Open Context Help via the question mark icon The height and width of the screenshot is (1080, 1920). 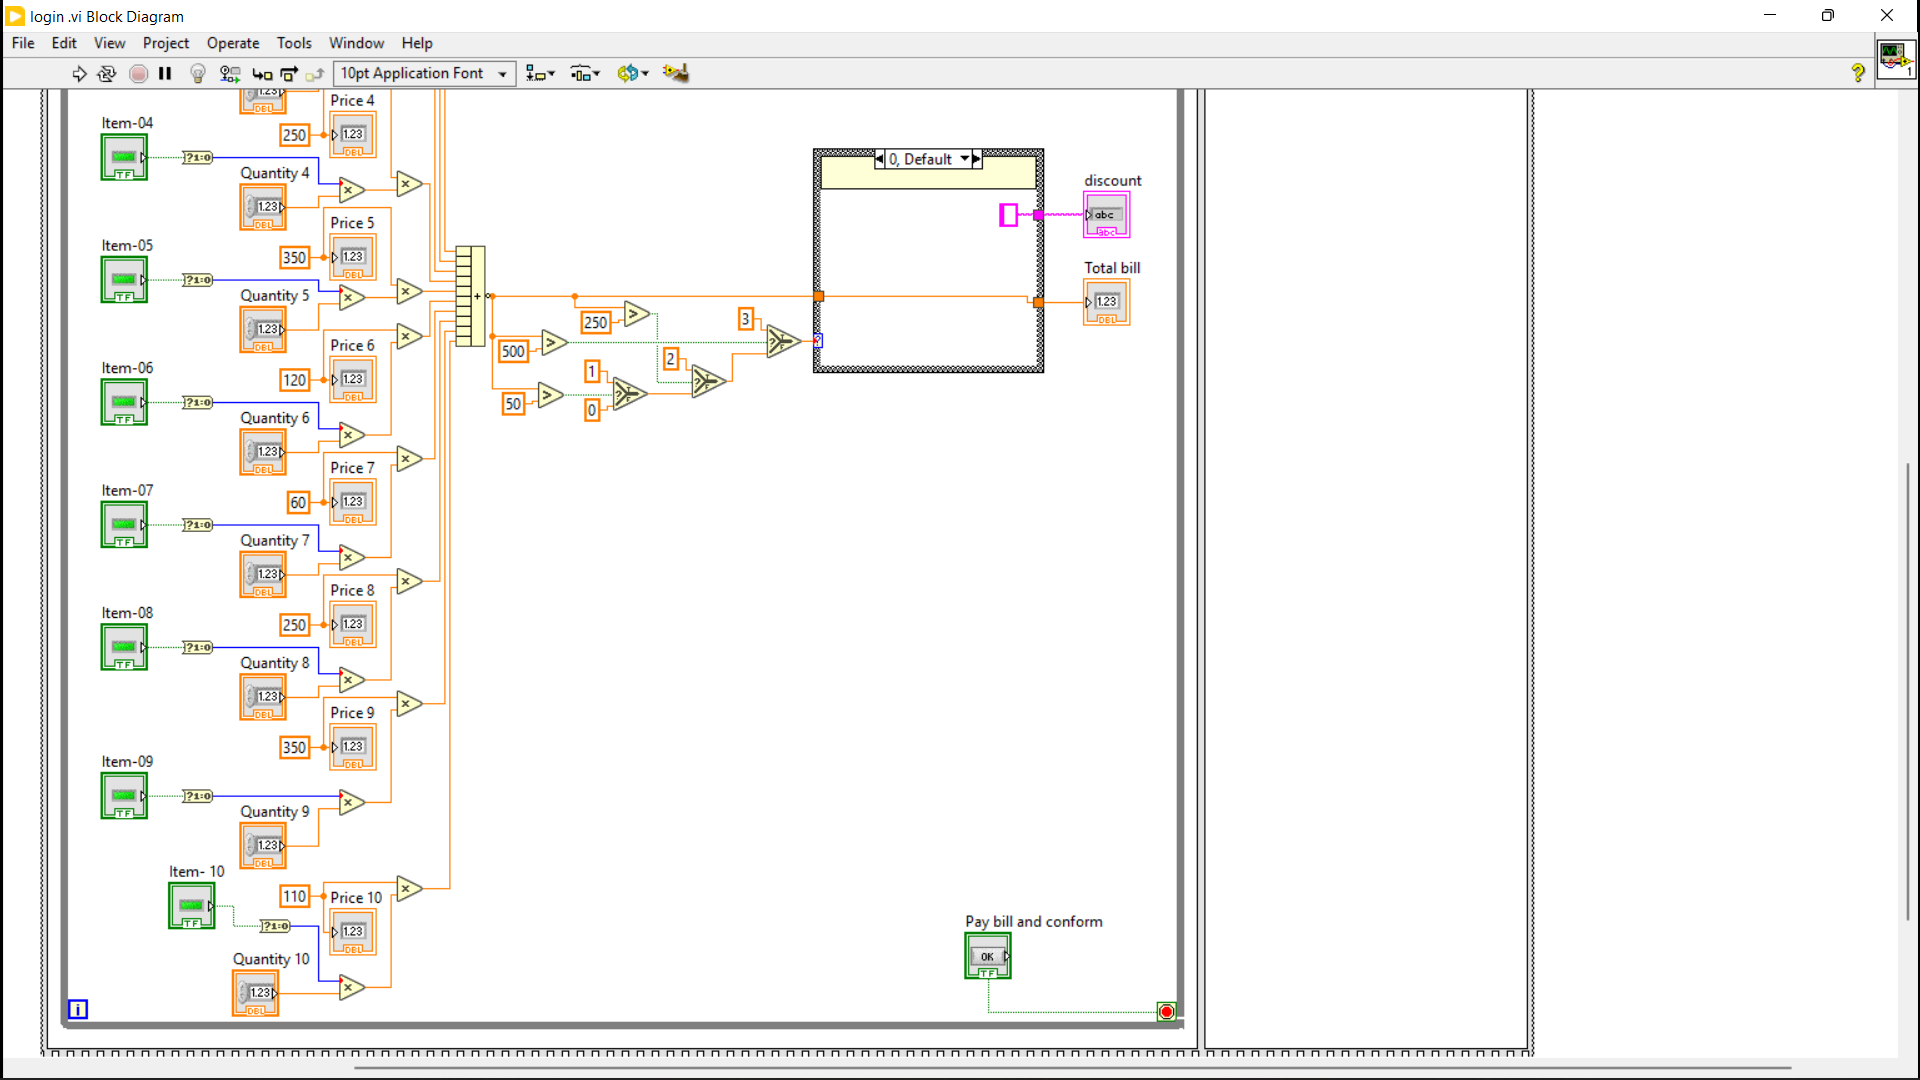point(1858,73)
